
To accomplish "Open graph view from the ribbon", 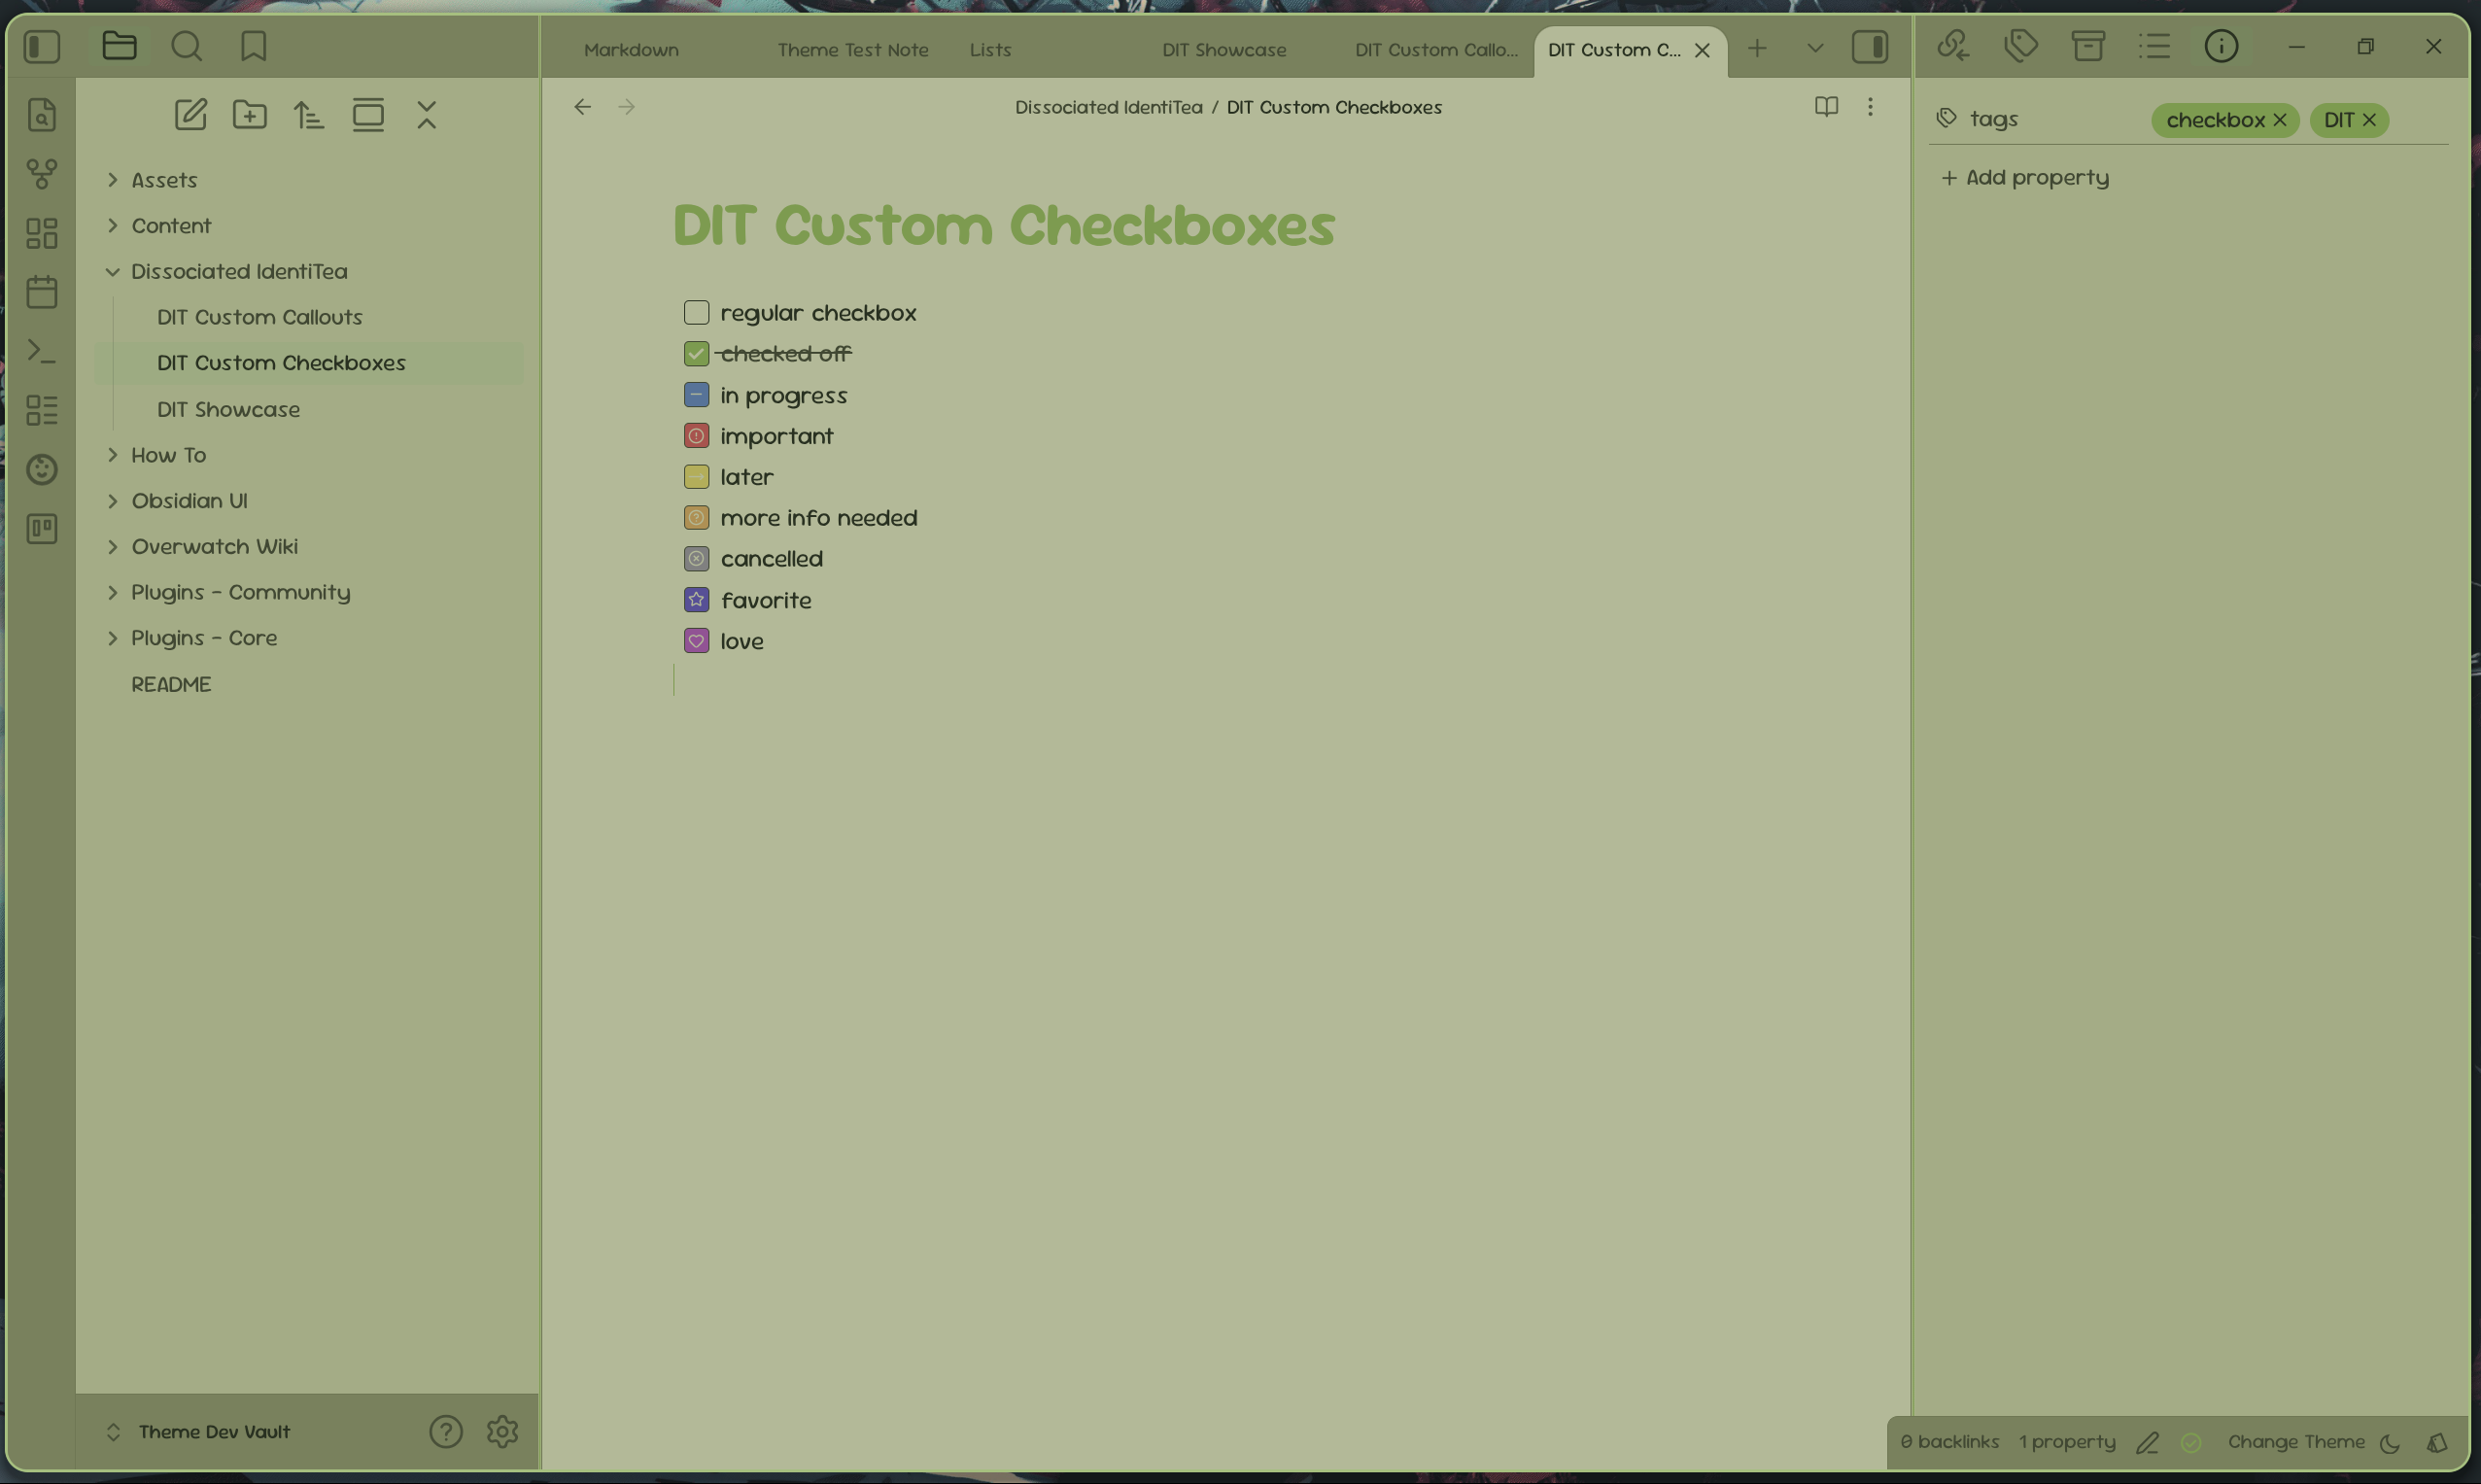I will [41, 174].
